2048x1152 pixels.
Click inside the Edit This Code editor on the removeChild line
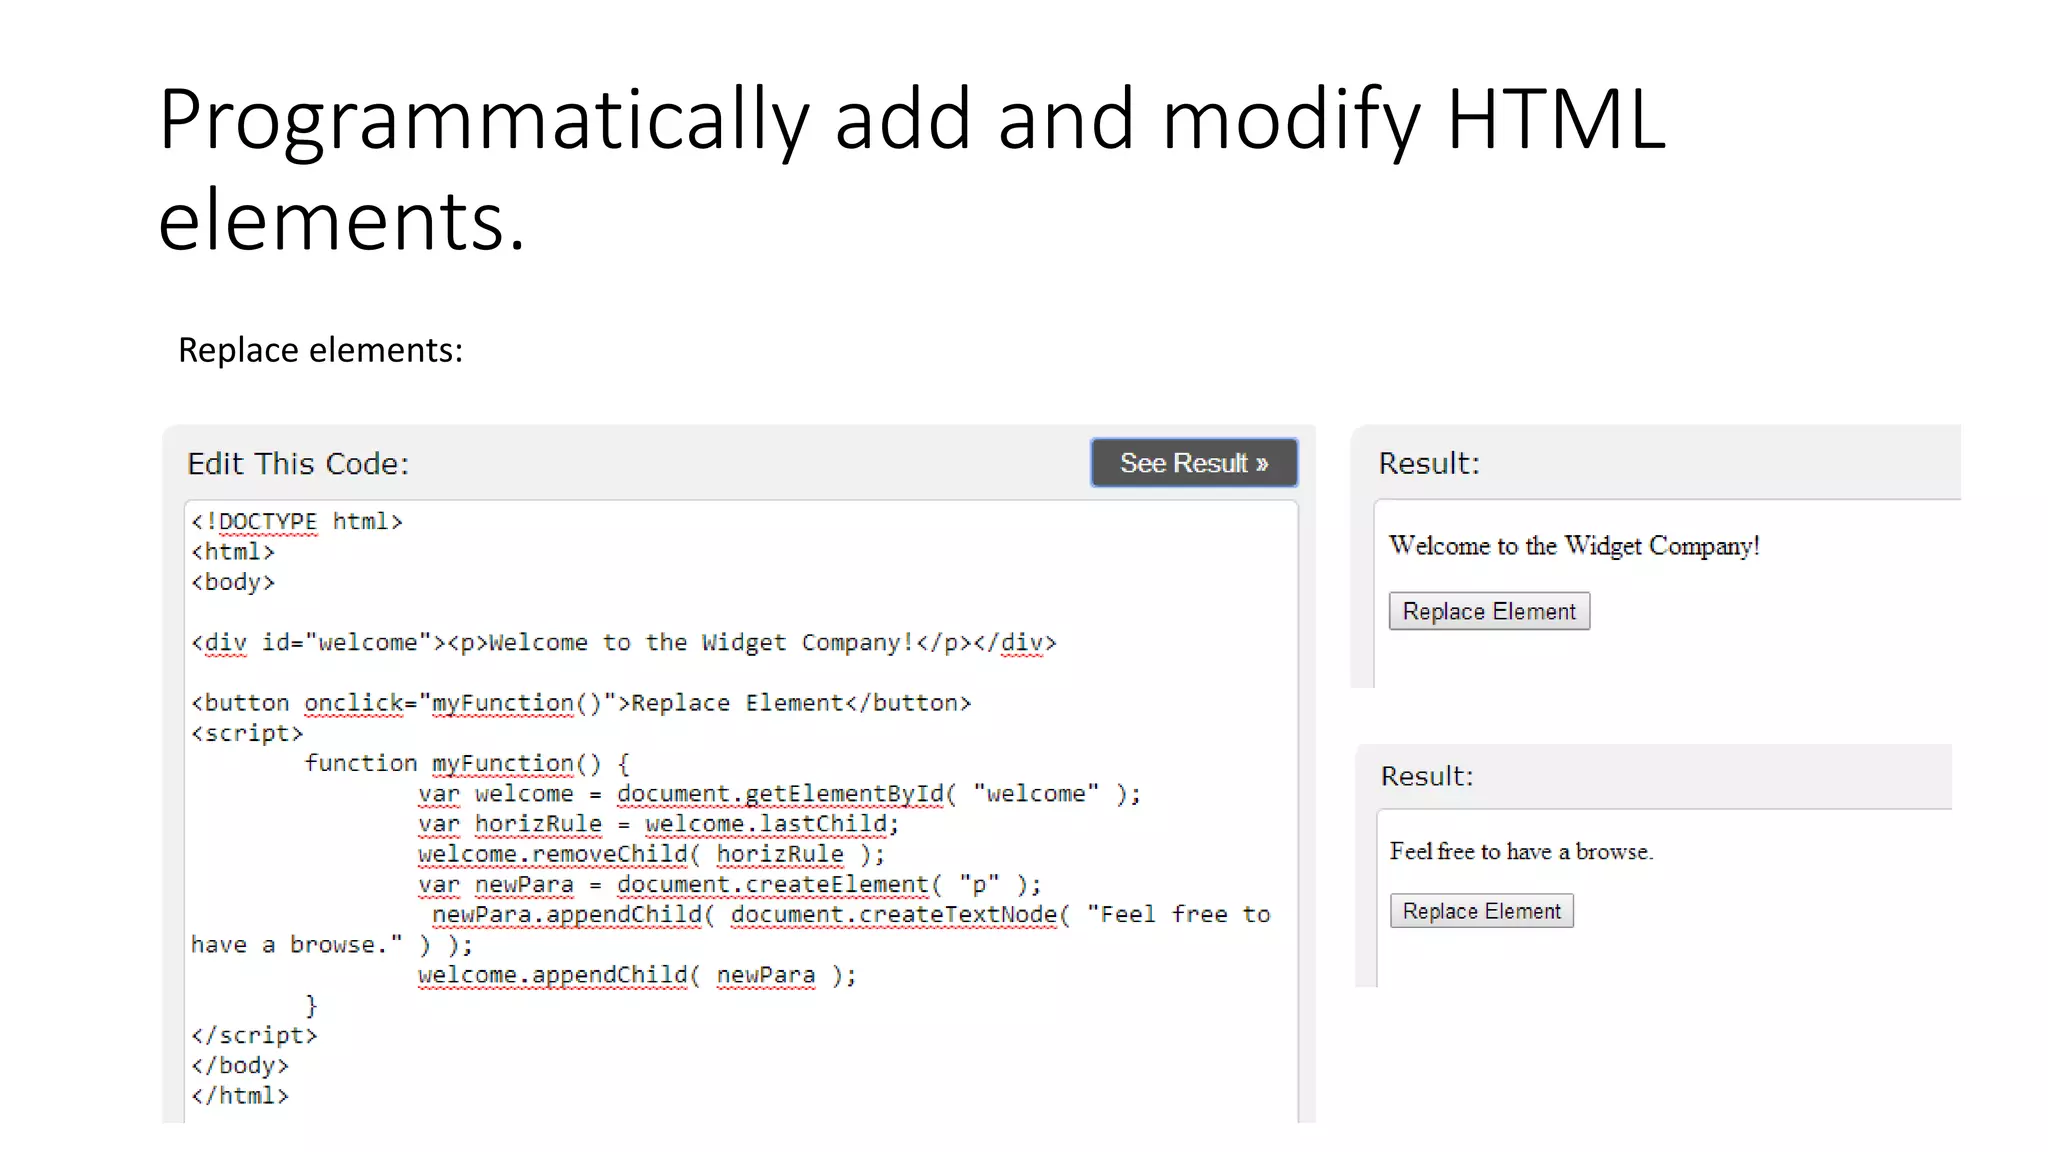tap(651, 854)
